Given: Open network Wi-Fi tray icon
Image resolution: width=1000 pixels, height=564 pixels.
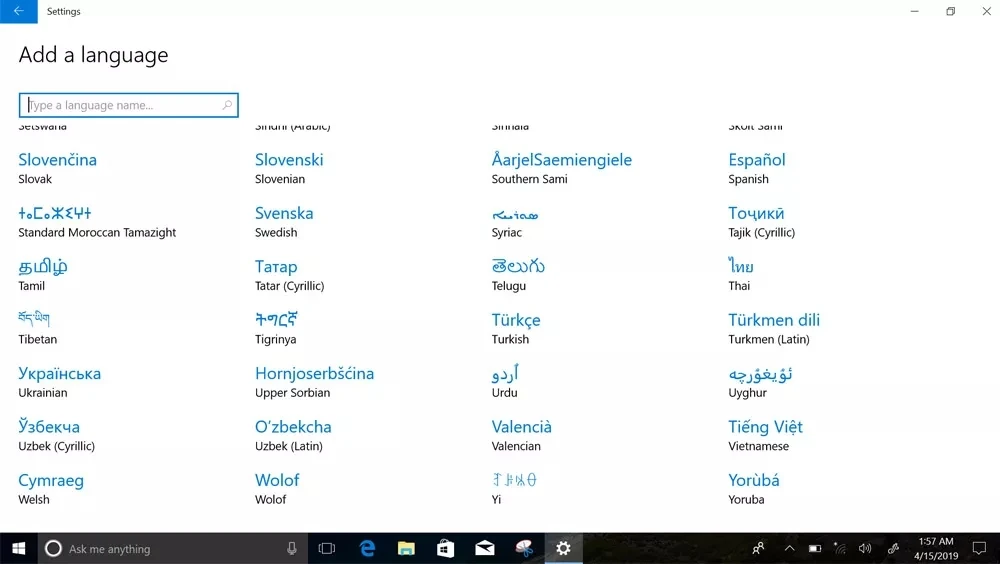Looking at the screenshot, I should point(840,549).
